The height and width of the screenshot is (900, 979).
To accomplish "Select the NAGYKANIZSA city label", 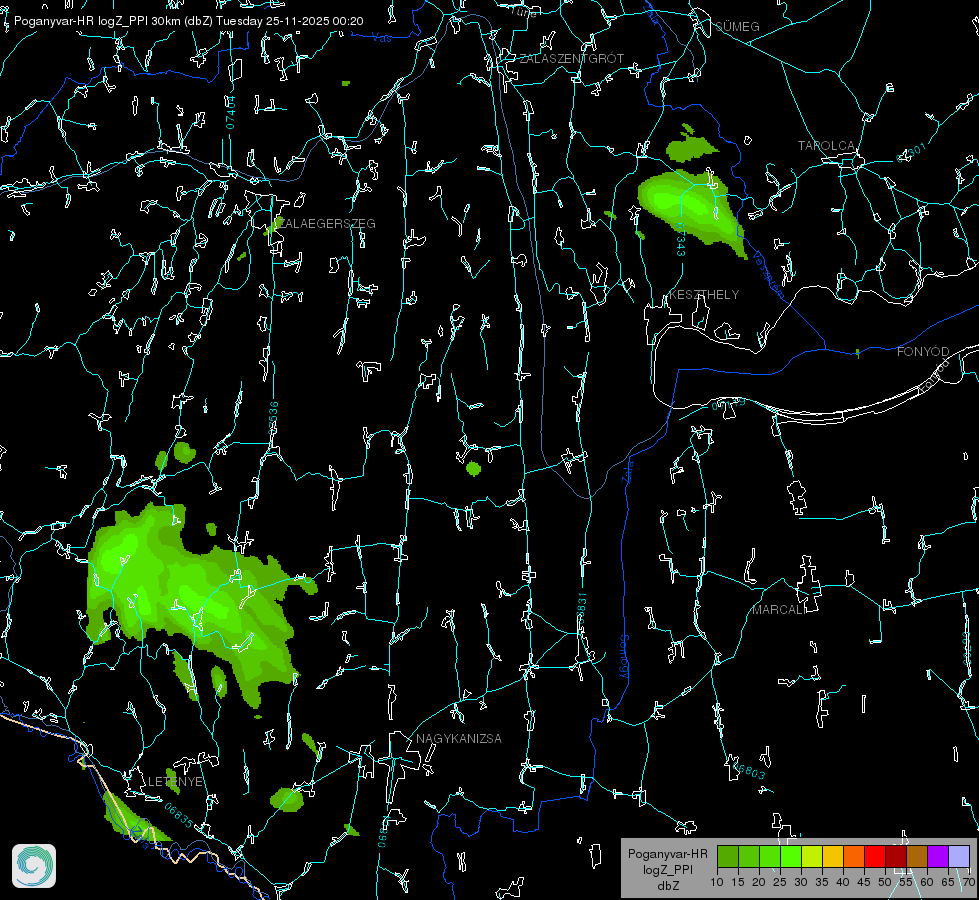I will pyautogui.click(x=459, y=738).
